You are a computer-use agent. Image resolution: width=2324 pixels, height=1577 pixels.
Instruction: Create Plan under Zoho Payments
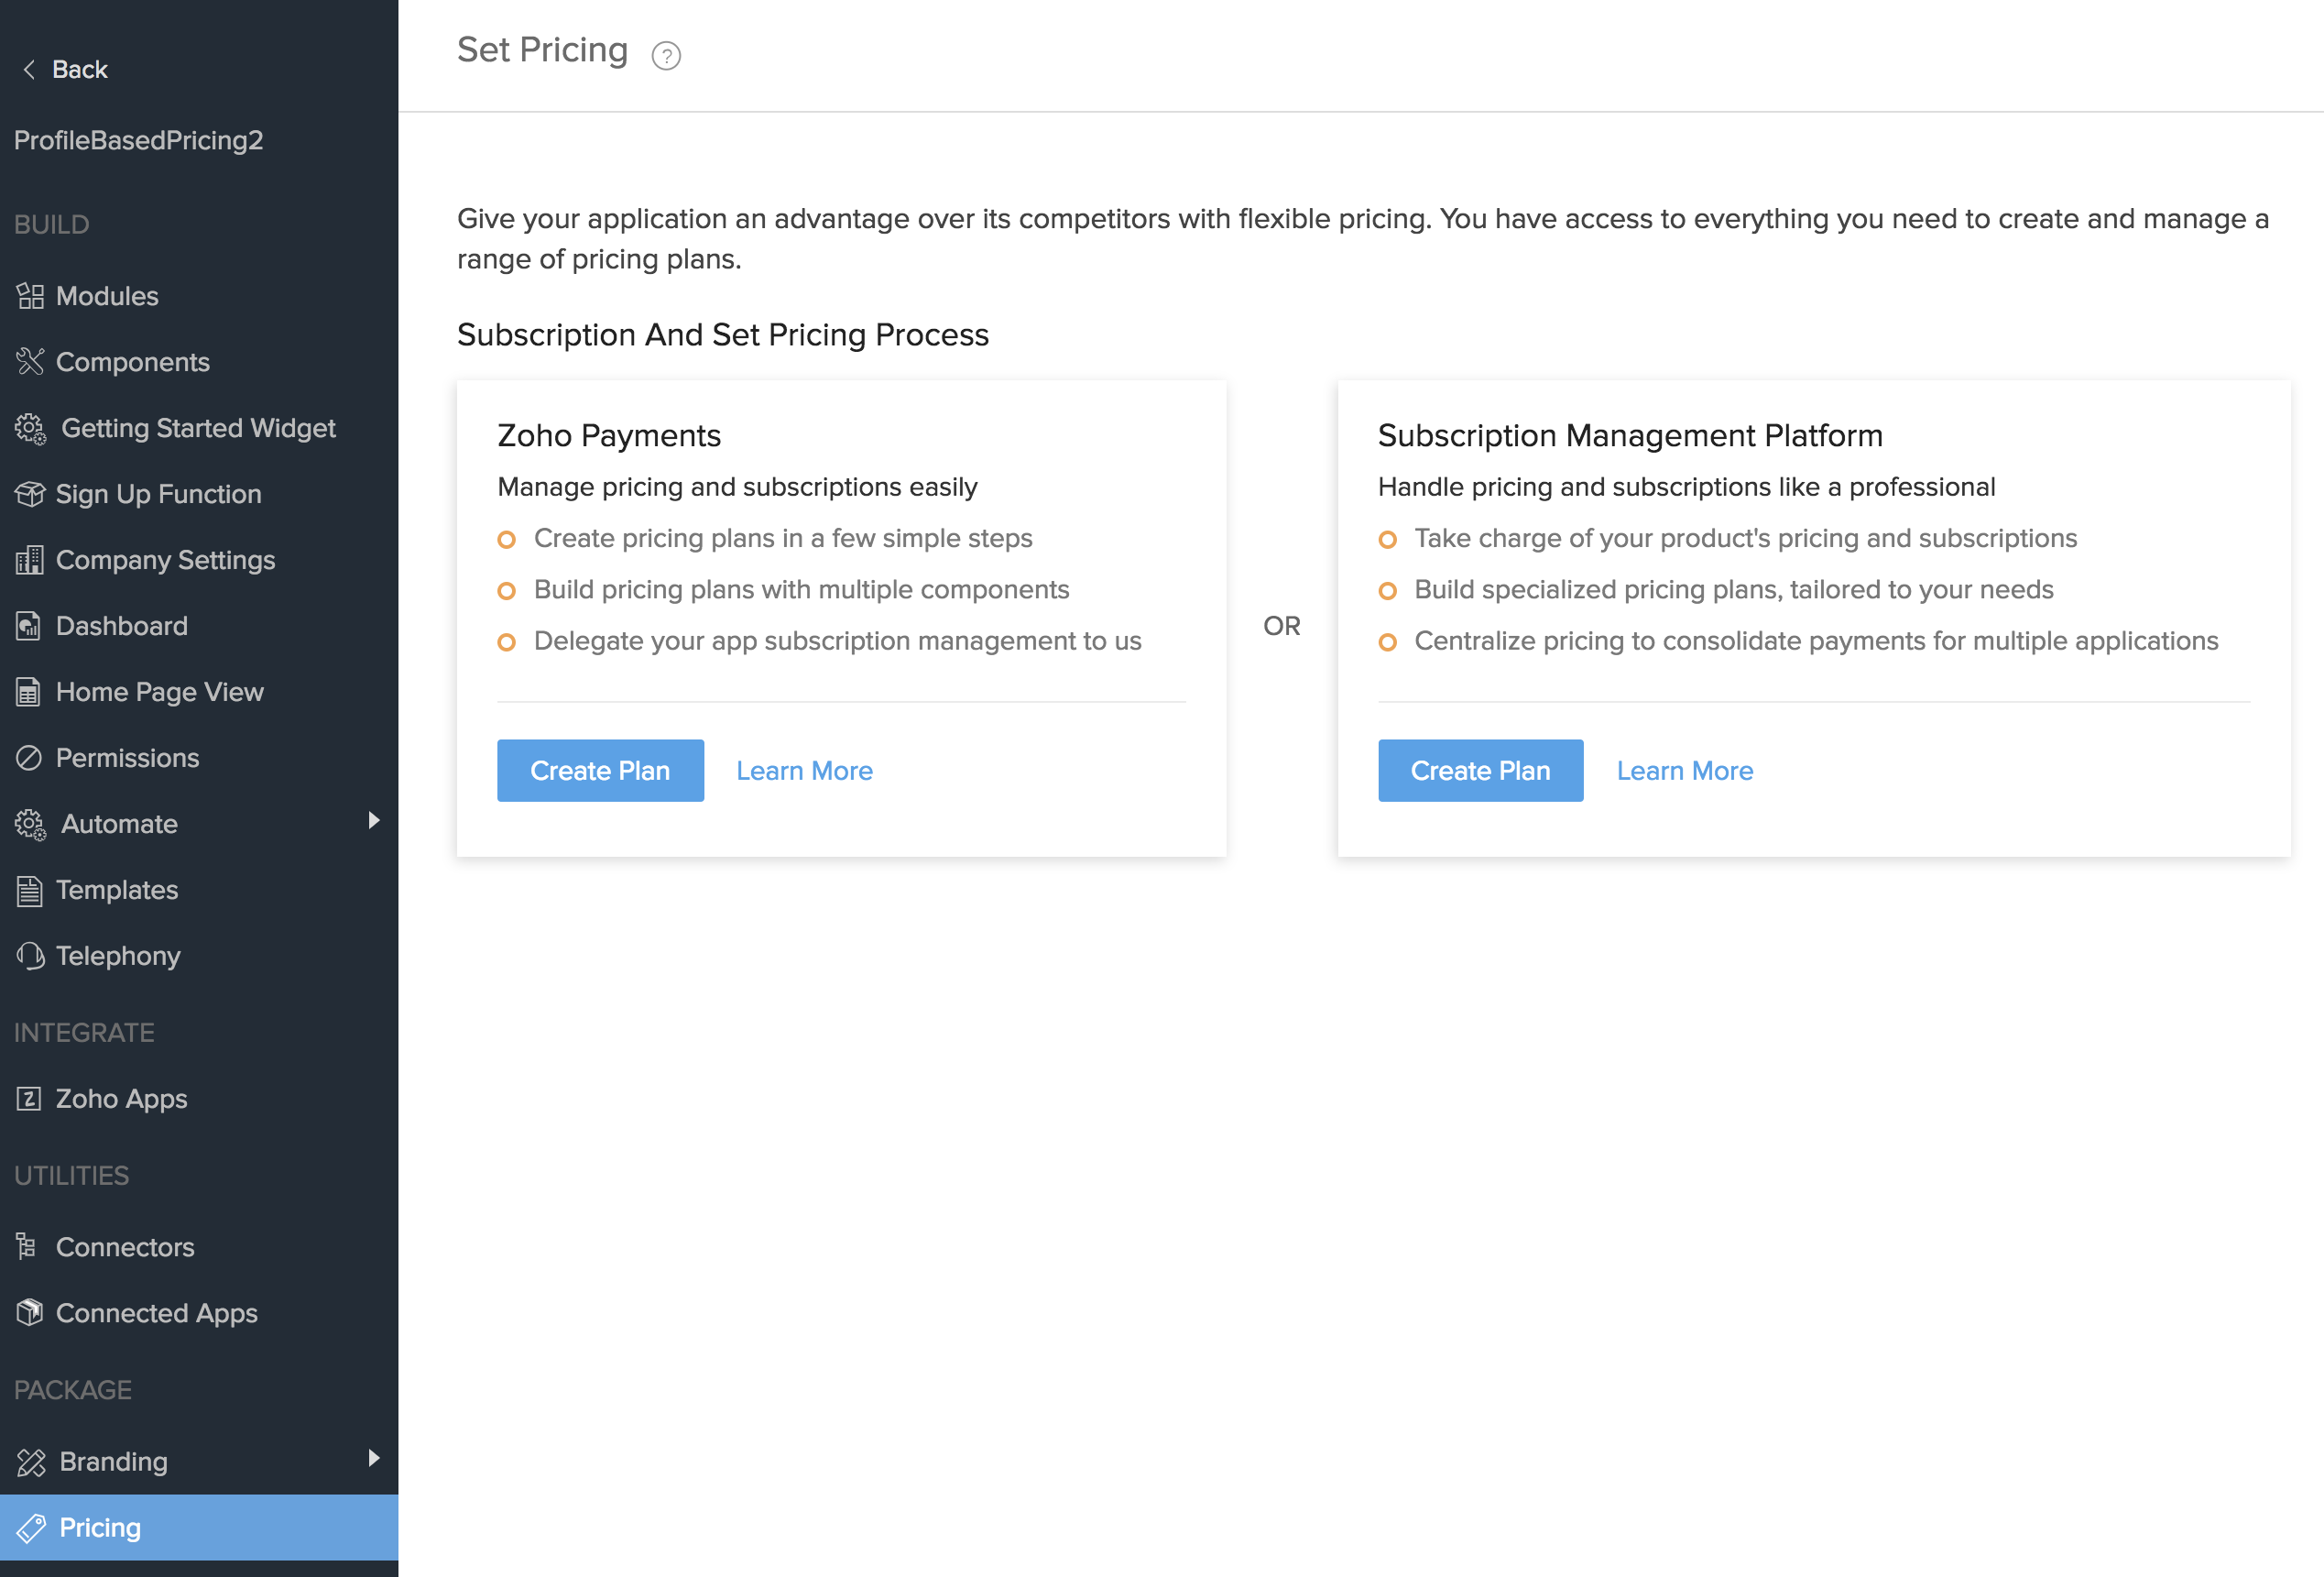600,770
